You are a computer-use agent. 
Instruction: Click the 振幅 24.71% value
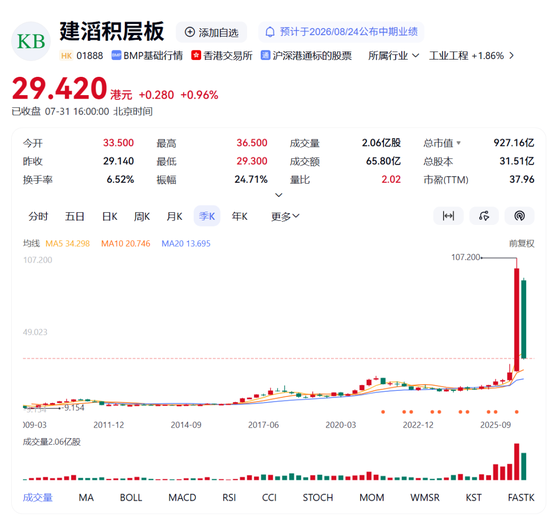pyautogui.click(x=251, y=179)
